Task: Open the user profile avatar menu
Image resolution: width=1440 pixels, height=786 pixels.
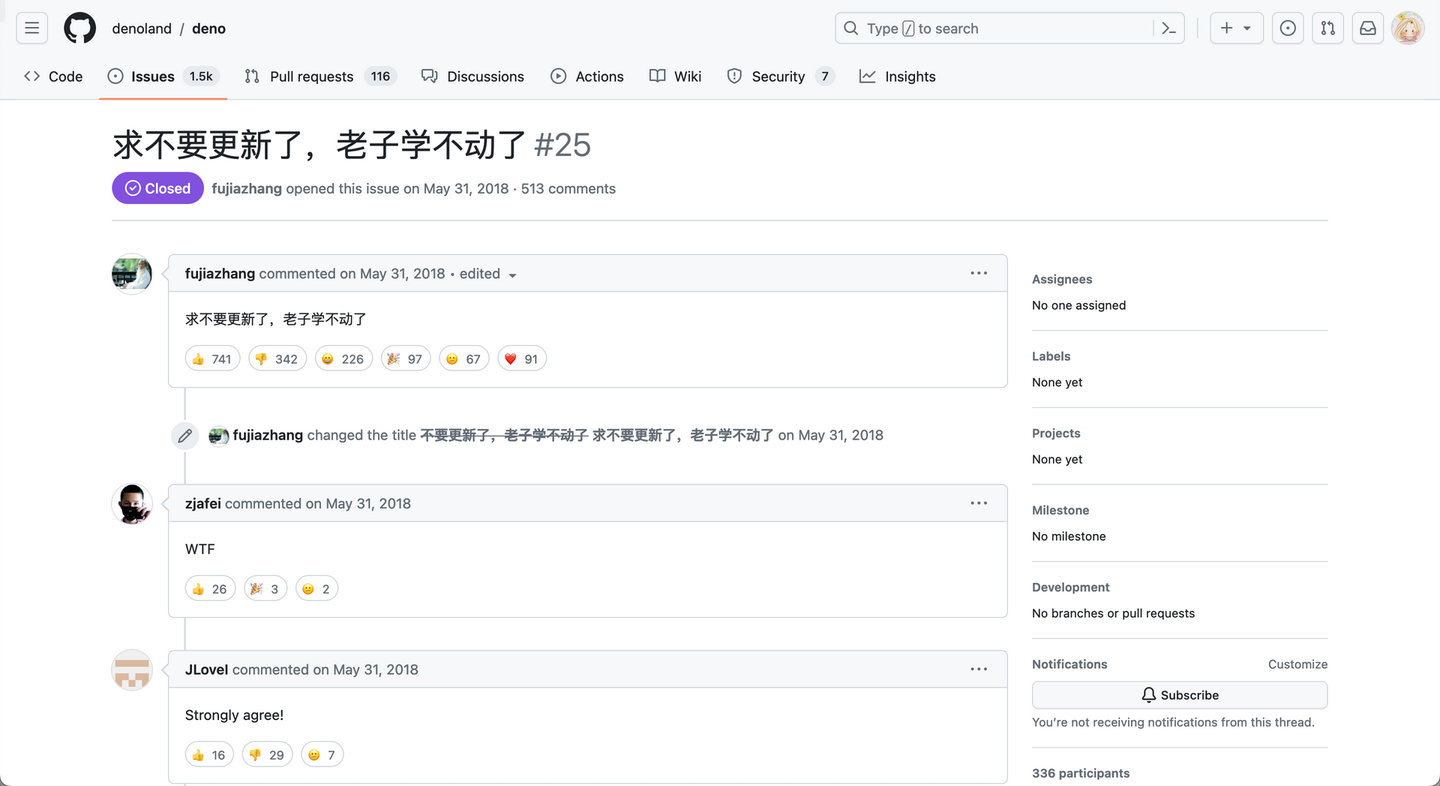Action: coord(1408,28)
